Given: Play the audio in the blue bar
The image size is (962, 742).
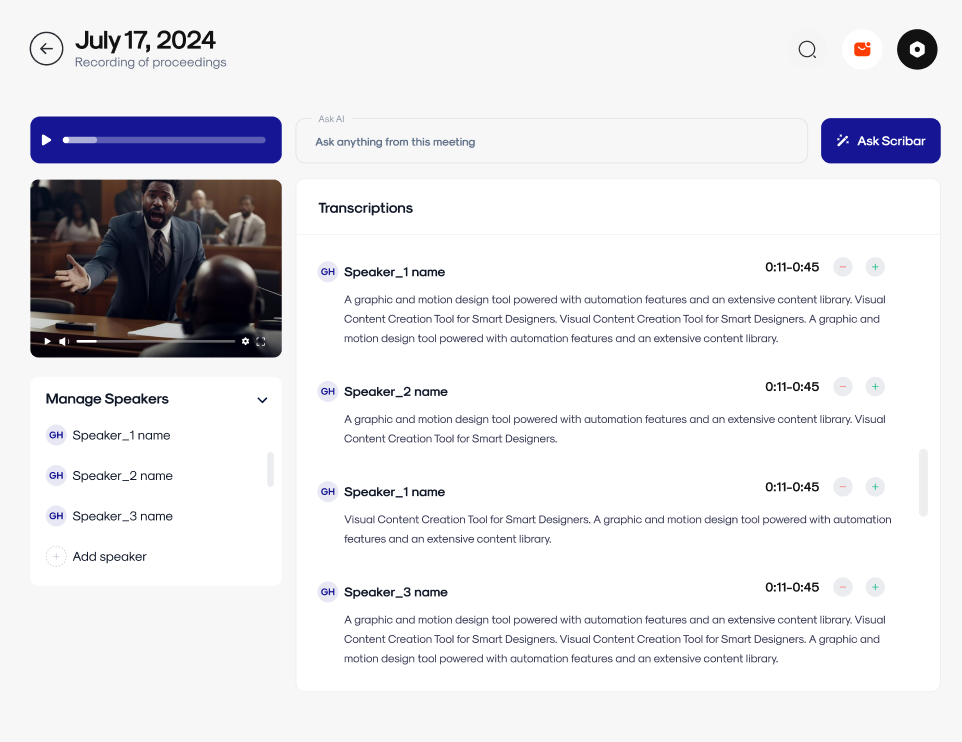Looking at the screenshot, I should [x=46, y=140].
